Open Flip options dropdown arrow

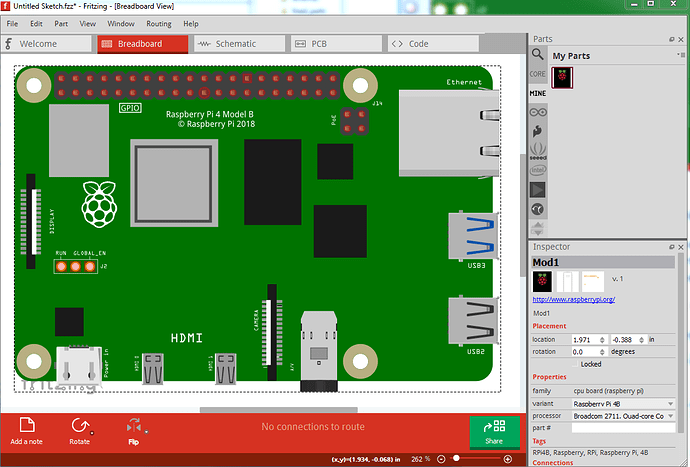[147, 432]
